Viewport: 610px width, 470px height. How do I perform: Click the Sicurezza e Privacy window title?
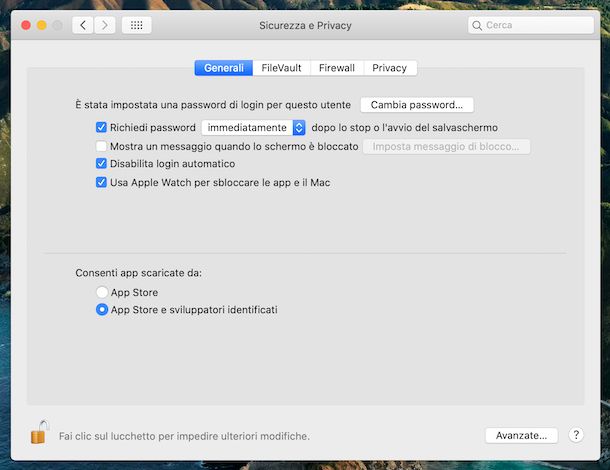point(305,26)
